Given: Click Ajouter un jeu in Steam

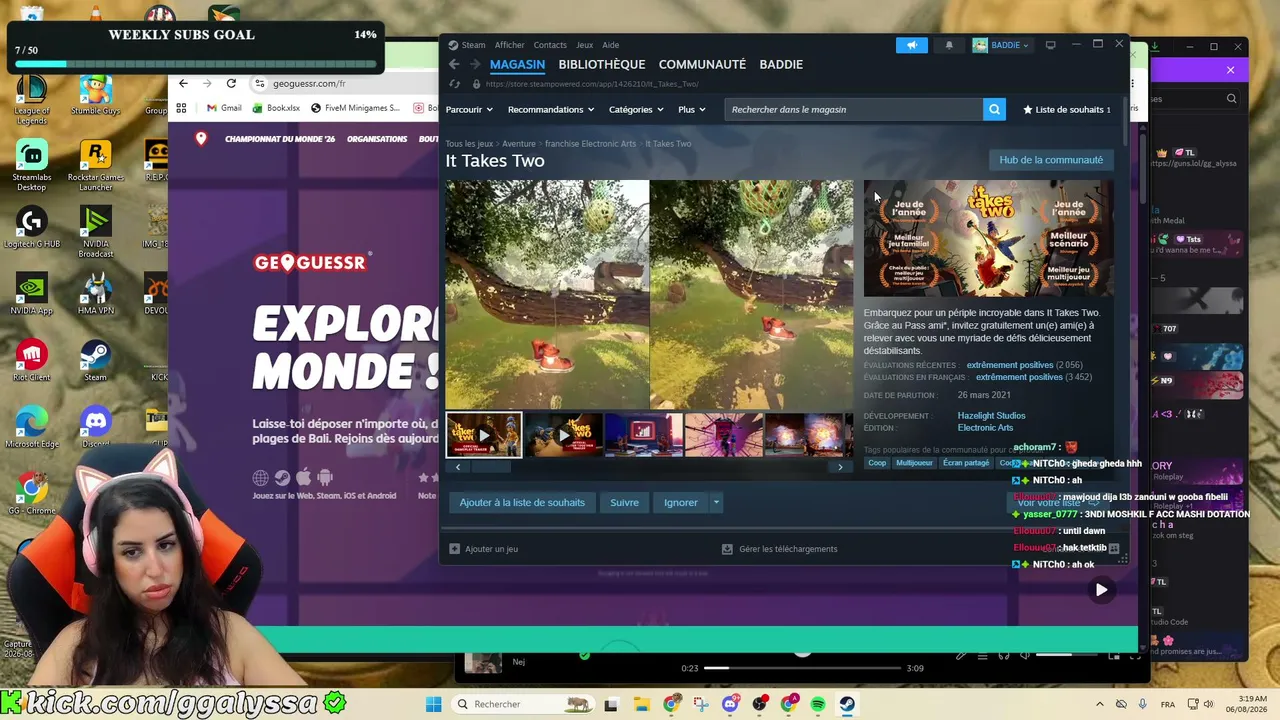Looking at the screenshot, I should pyautogui.click(x=484, y=549).
